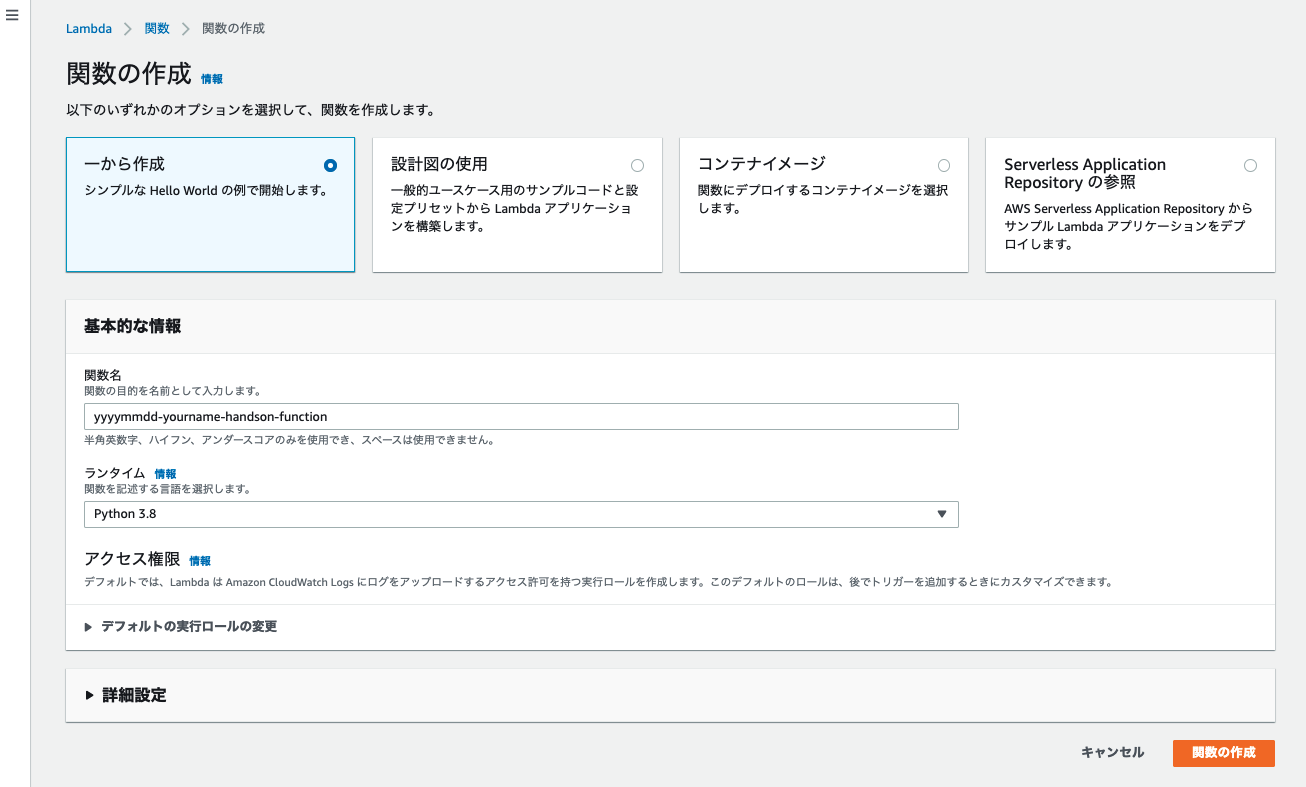The width and height of the screenshot is (1306, 787).
Task: Click the コンテナイメージ card description text
Action: pos(823,199)
